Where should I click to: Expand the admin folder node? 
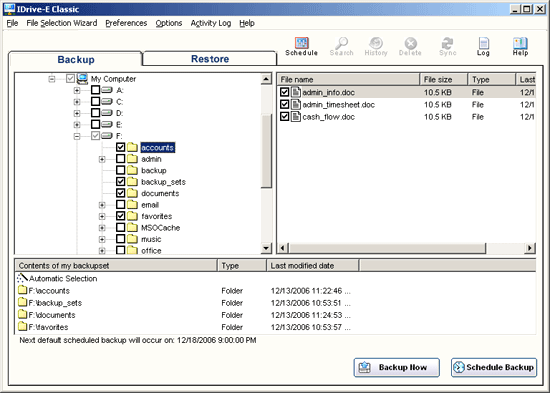click(102, 159)
